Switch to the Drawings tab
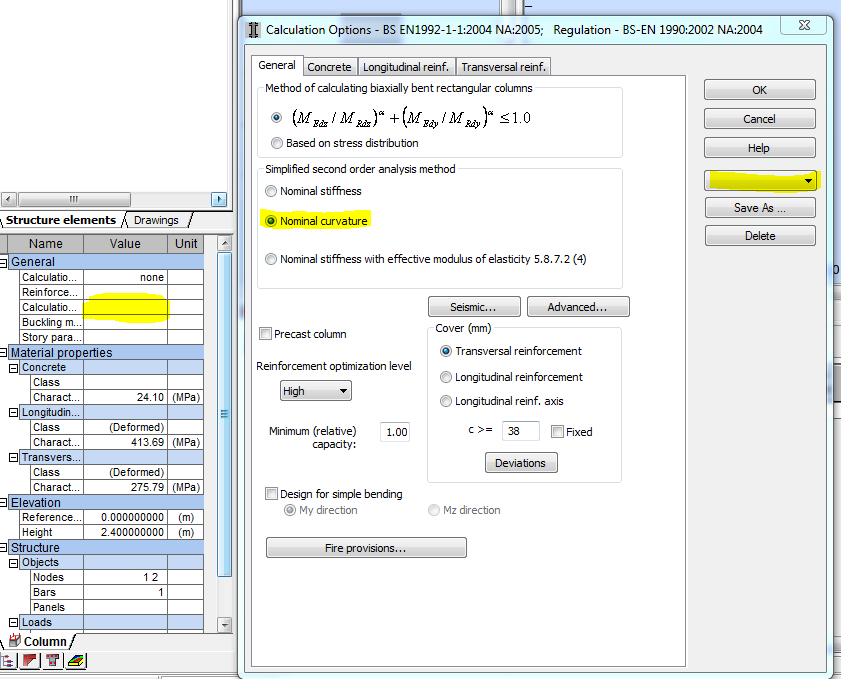This screenshot has width=841, height=679. (x=156, y=220)
